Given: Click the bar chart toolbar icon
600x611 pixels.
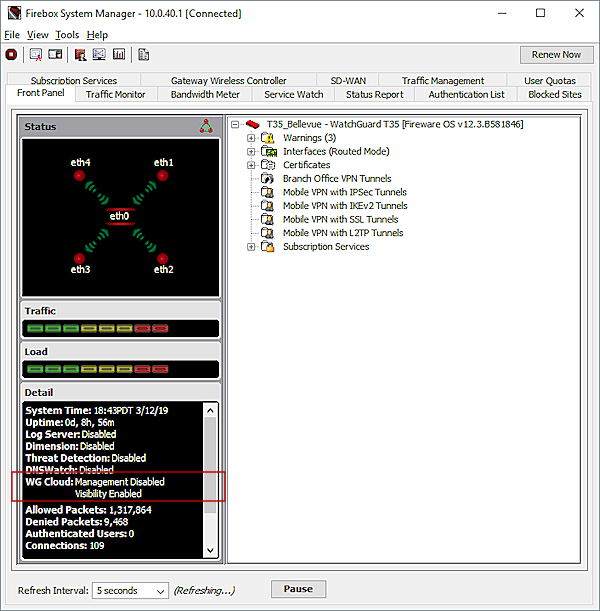Looking at the screenshot, I should (119, 55).
